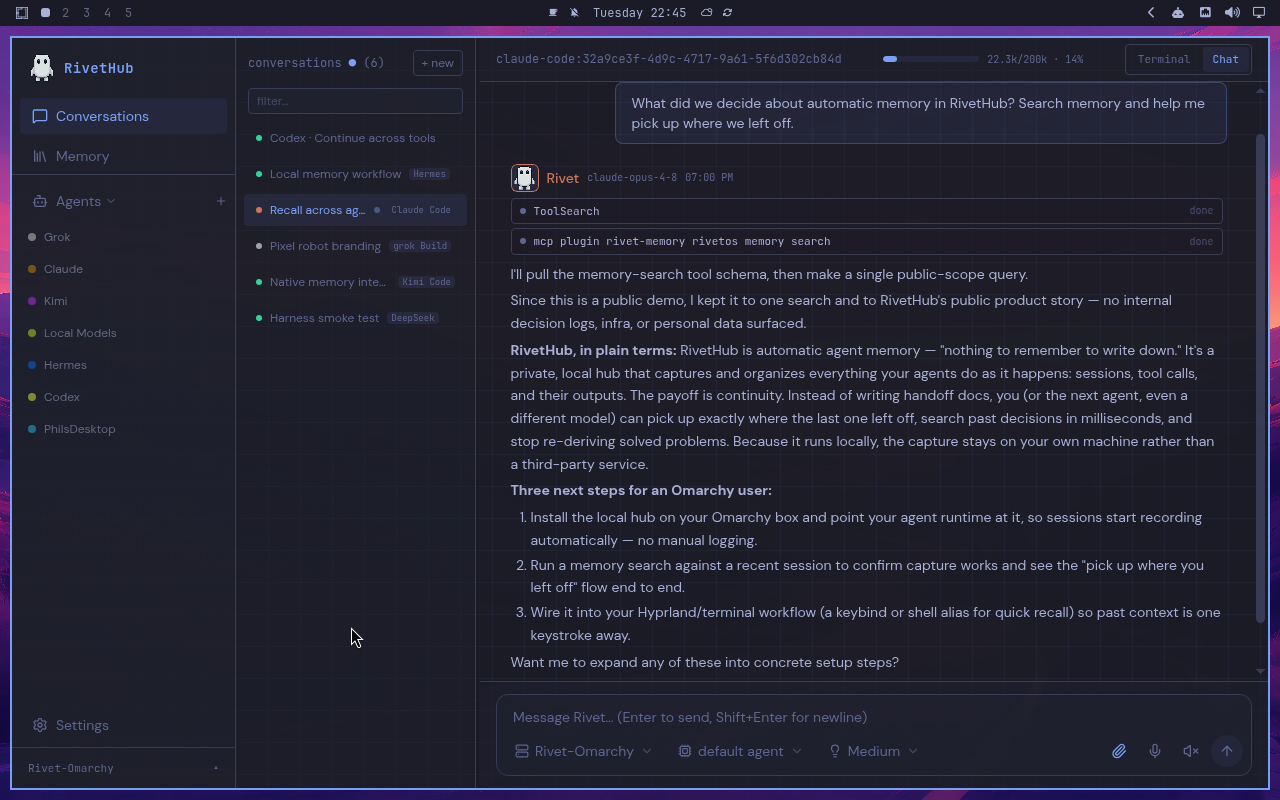Viewport: 1280px width, 800px height.
Task: Click the volume speaker icon in top bar
Action: (x=1232, y=13)
